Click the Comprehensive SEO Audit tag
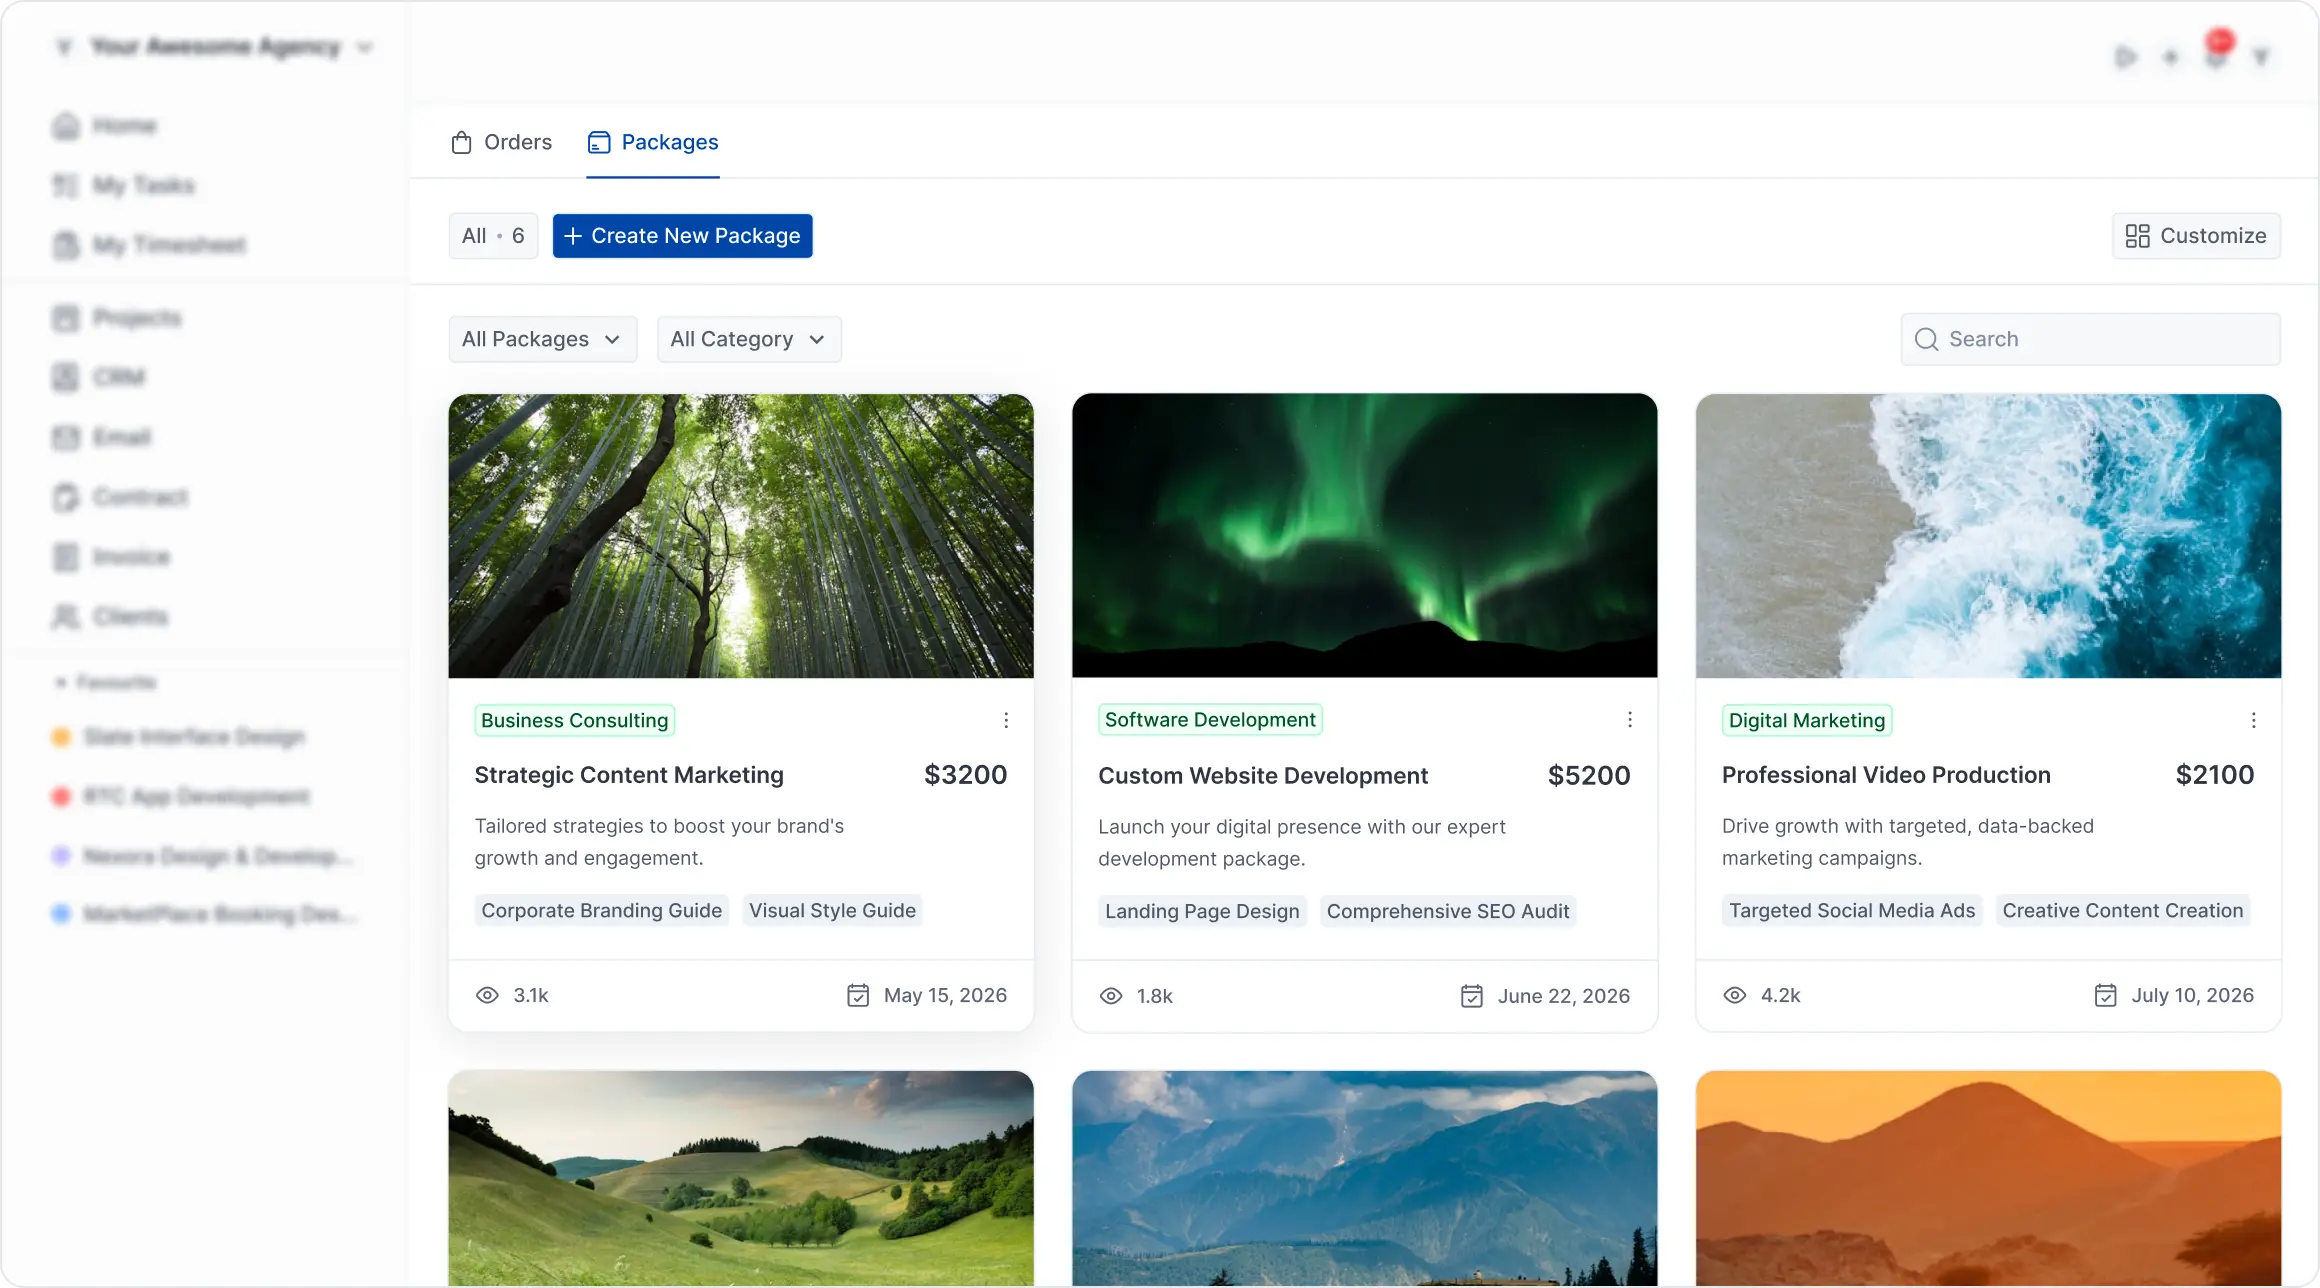This screenshot has width=2320, height=1288. pyautogui.click(x=1448, y=911)
